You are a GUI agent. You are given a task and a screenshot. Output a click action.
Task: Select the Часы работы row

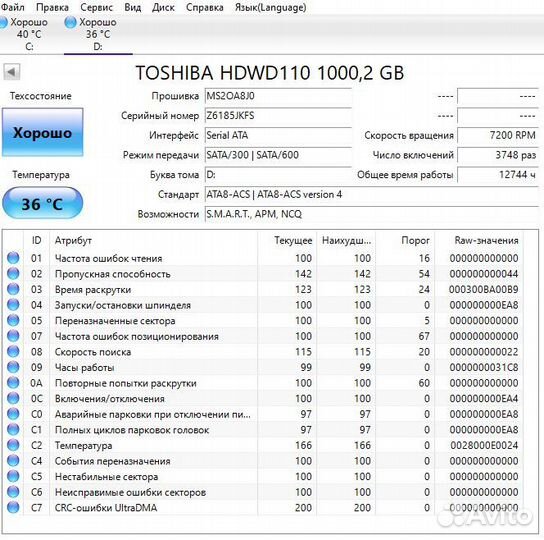coord(263,367)
